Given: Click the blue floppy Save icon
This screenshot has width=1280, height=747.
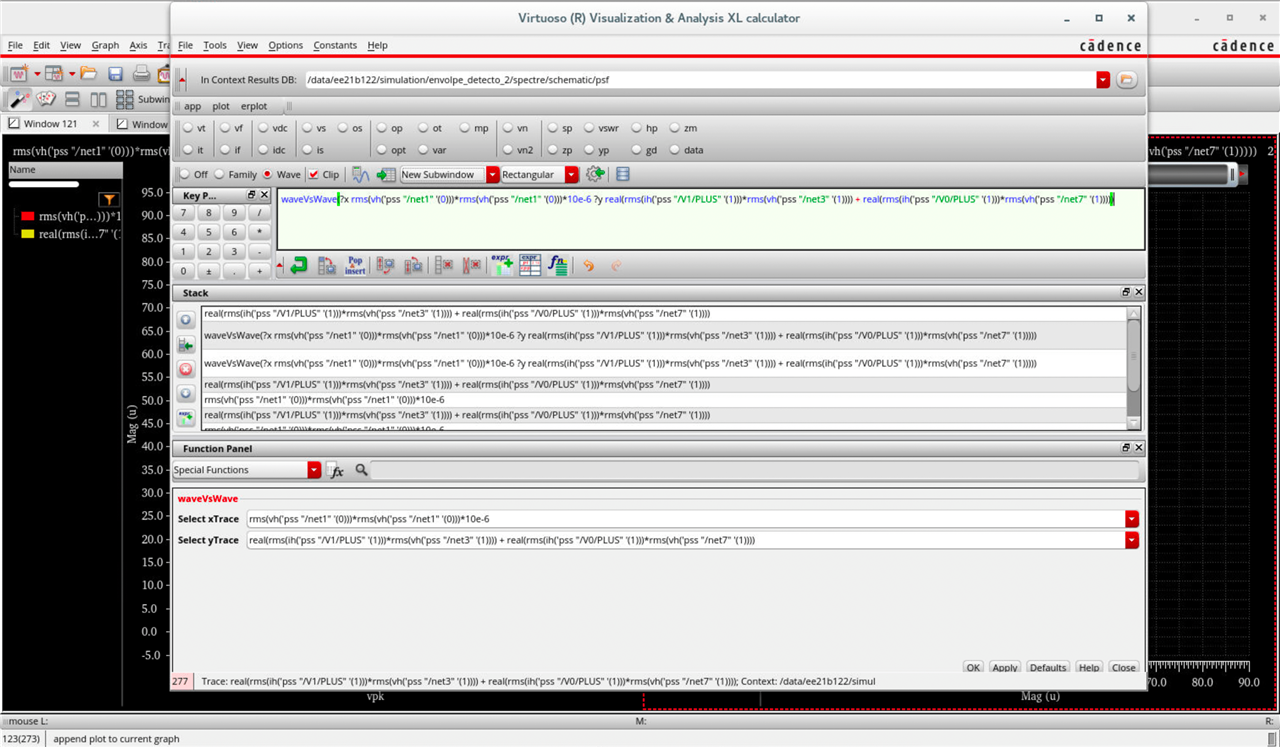Looking at the screenshot, I should click(115, 73).
